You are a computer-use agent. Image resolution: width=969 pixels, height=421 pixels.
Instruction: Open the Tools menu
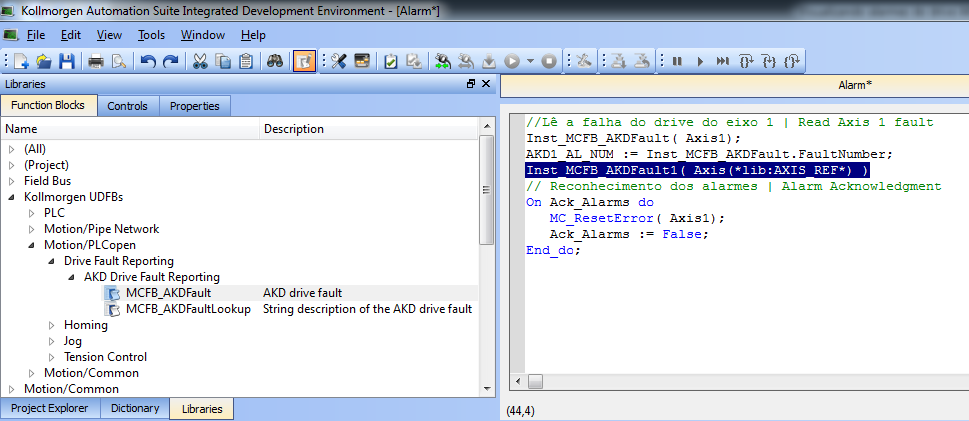(x=151, y=35)
